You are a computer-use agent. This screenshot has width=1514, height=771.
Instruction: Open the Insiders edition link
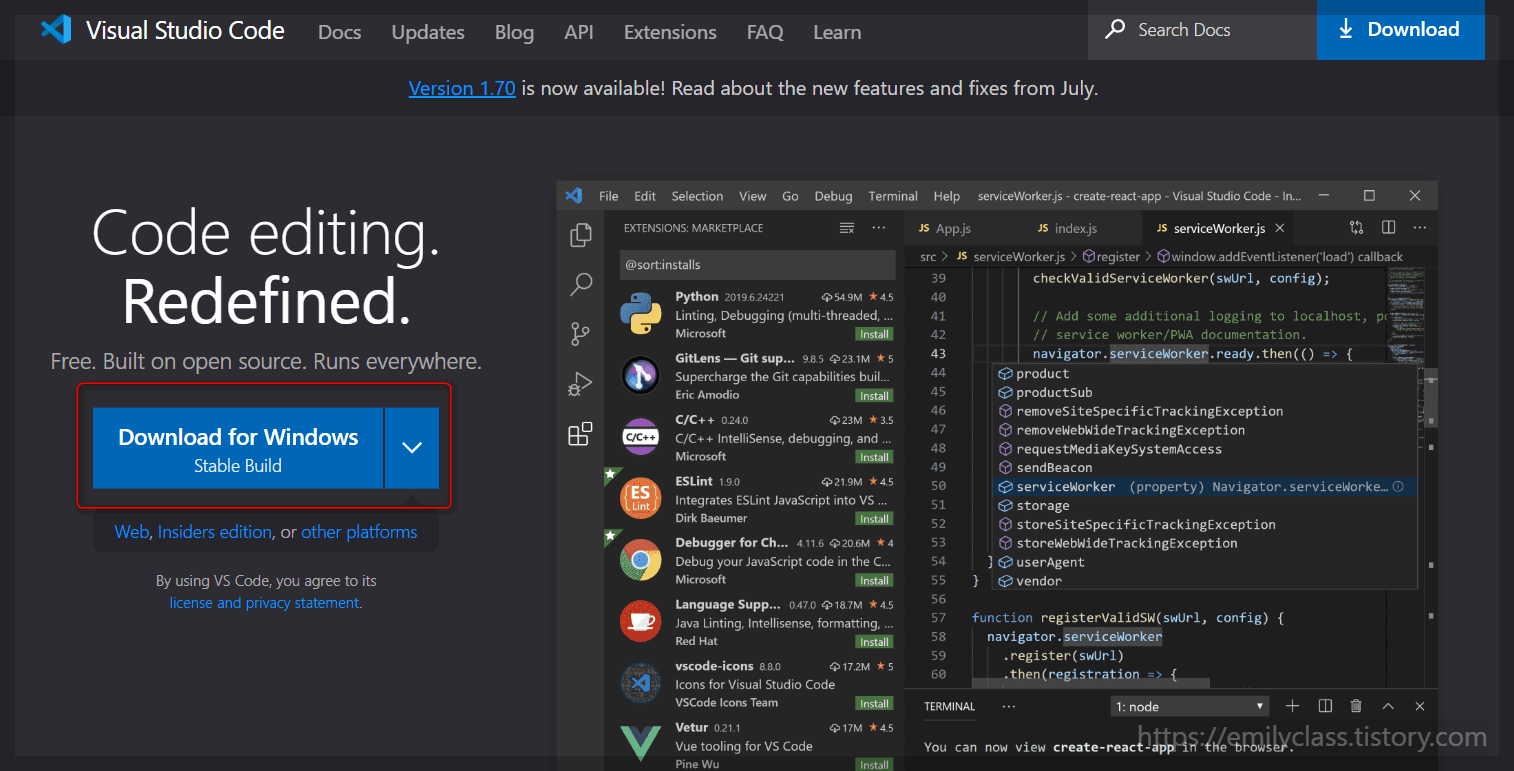click(214, 532)
